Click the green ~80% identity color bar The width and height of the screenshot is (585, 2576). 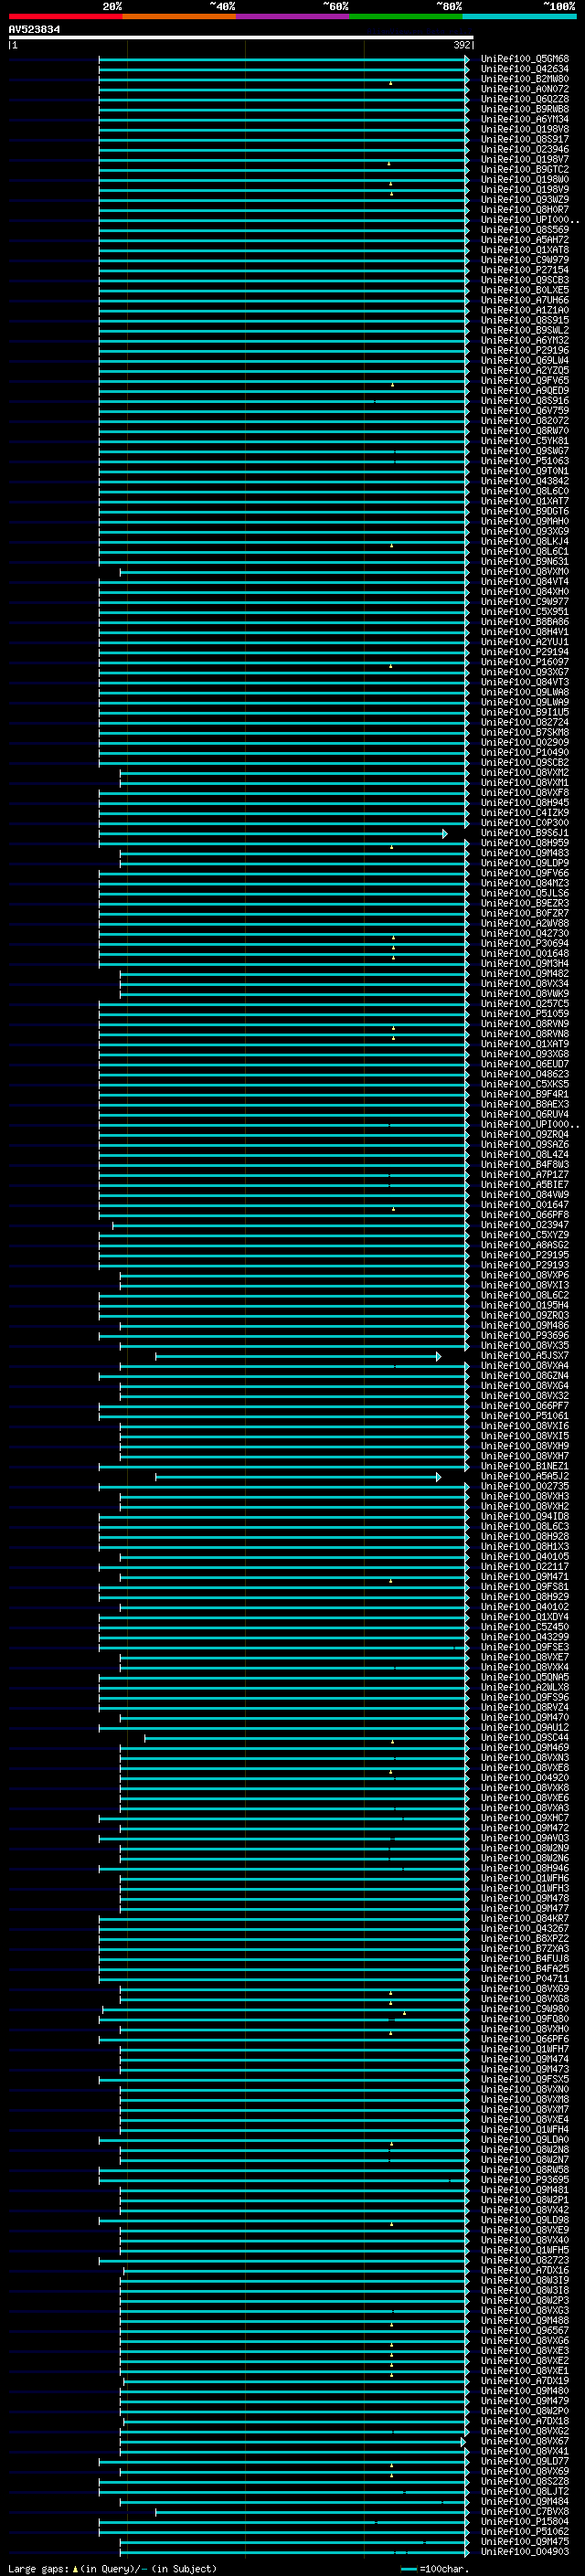pos(406,17)
